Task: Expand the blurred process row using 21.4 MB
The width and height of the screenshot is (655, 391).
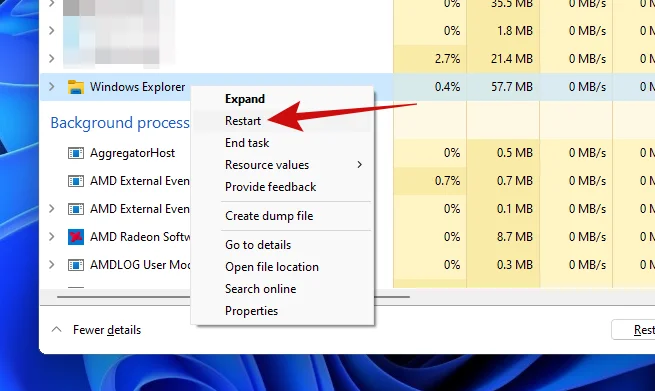Action: click(51, 58)
